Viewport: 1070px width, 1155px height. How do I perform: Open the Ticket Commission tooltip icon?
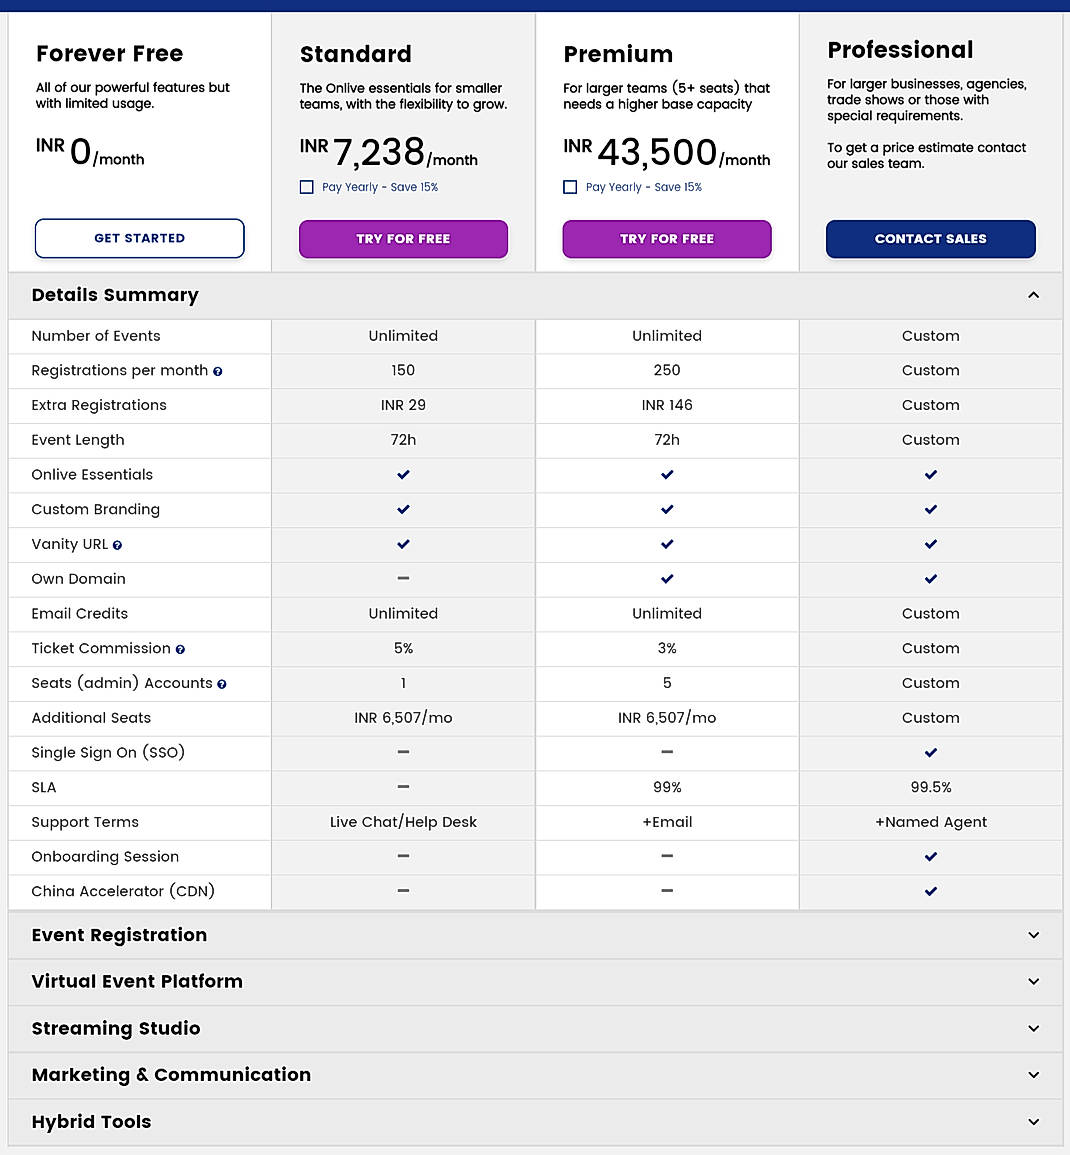180,649
